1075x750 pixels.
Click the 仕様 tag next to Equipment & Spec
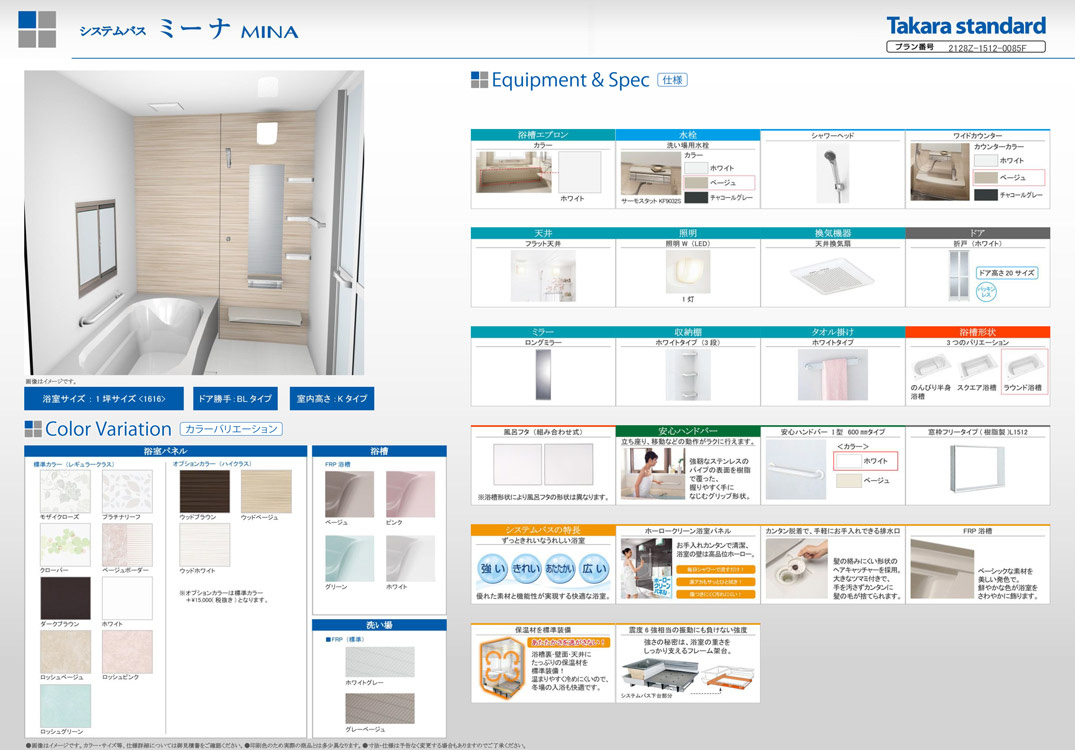point(673,80)
